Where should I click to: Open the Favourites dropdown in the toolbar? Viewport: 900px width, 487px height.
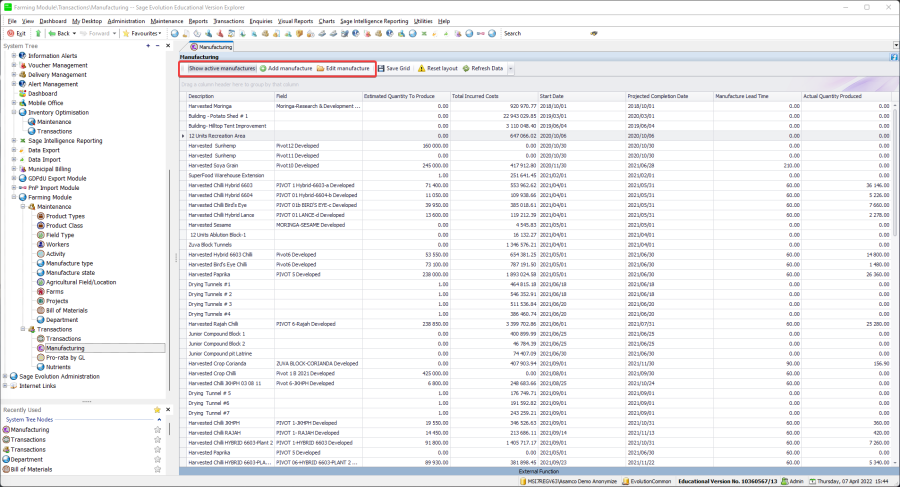point(145,33)
